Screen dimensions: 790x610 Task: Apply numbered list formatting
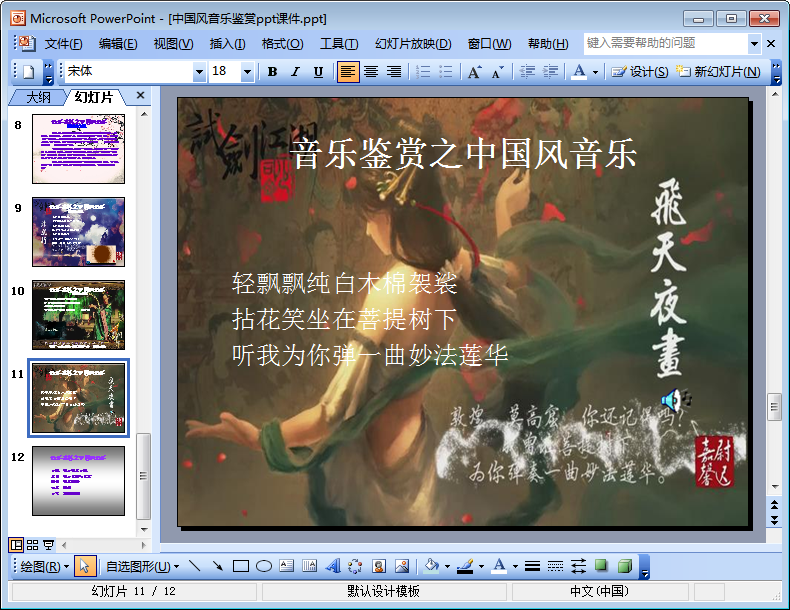coord(423,72)
